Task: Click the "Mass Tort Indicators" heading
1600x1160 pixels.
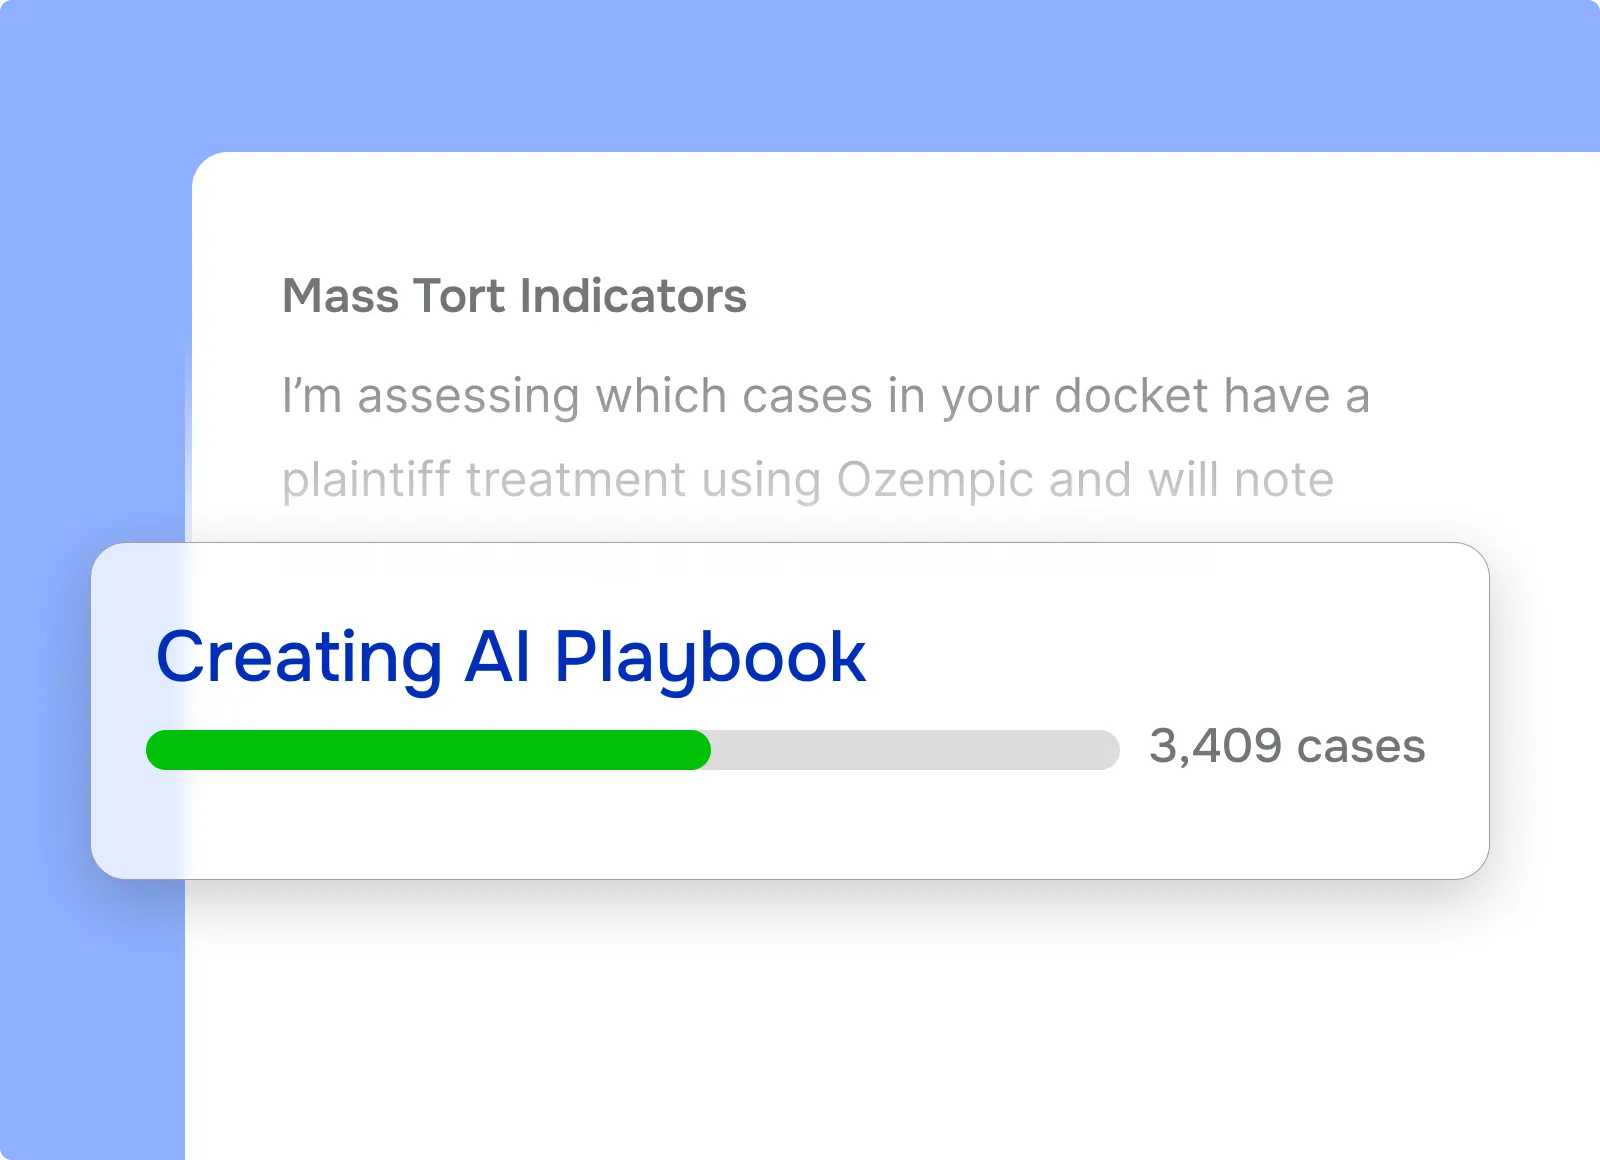Action: pos(514,296)
